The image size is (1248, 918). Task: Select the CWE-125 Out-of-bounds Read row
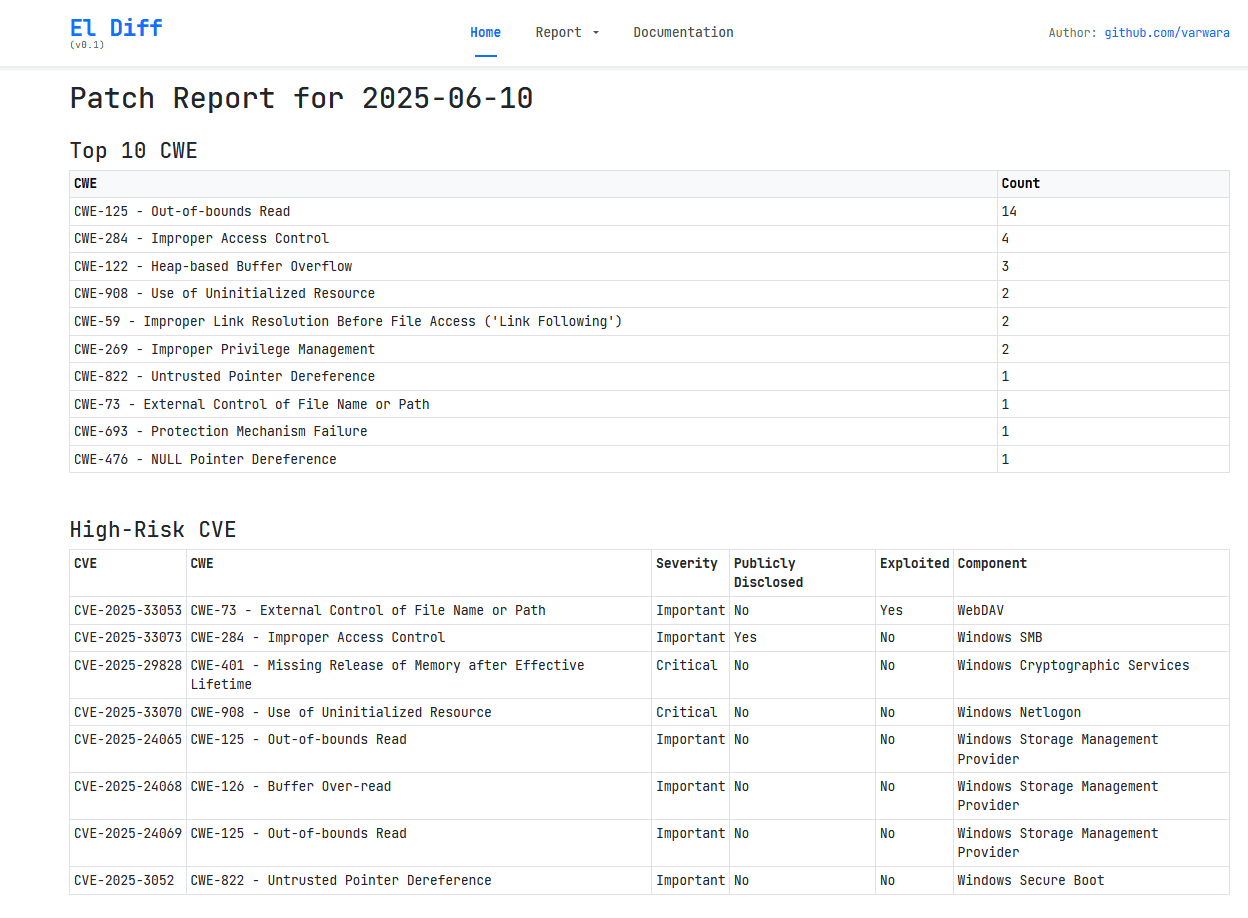[x=182, y=211]
